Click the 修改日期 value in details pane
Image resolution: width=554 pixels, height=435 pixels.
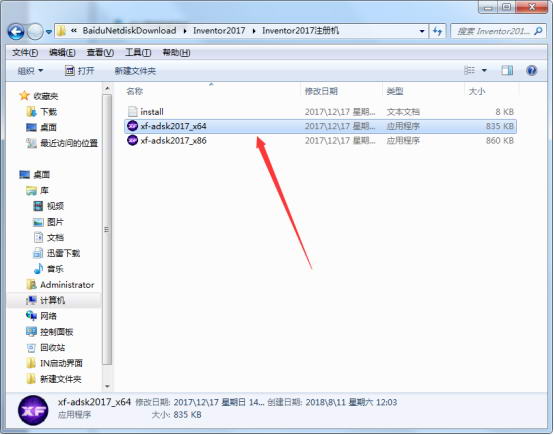(x=219, y=402)
